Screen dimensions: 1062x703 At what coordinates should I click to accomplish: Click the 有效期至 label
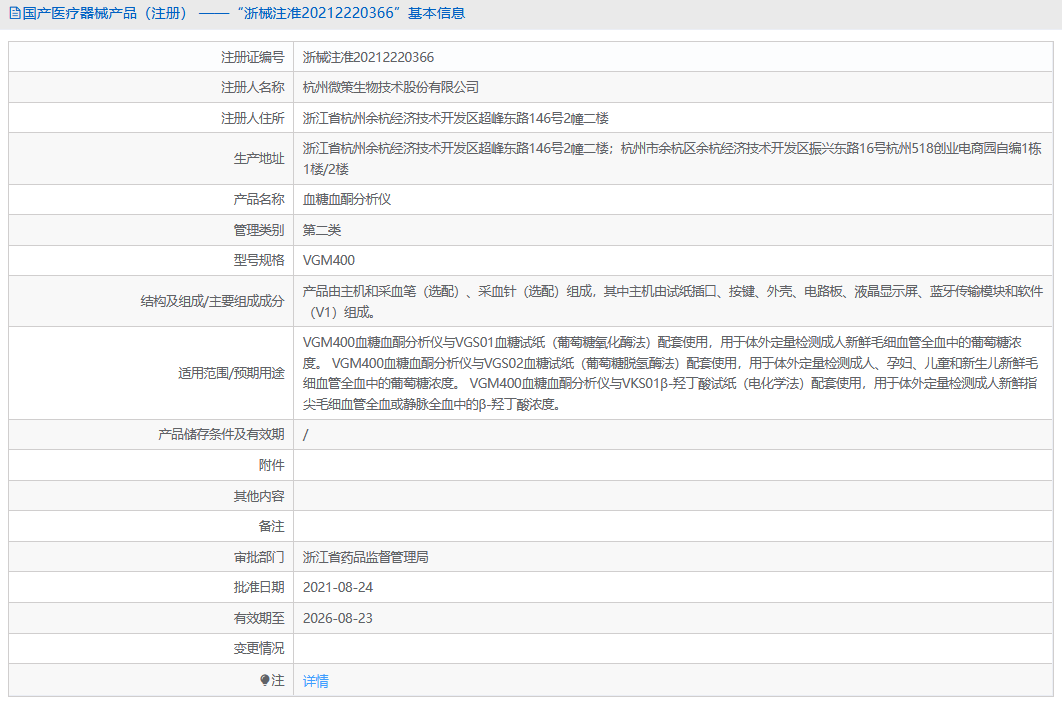[x=259, y=618]
